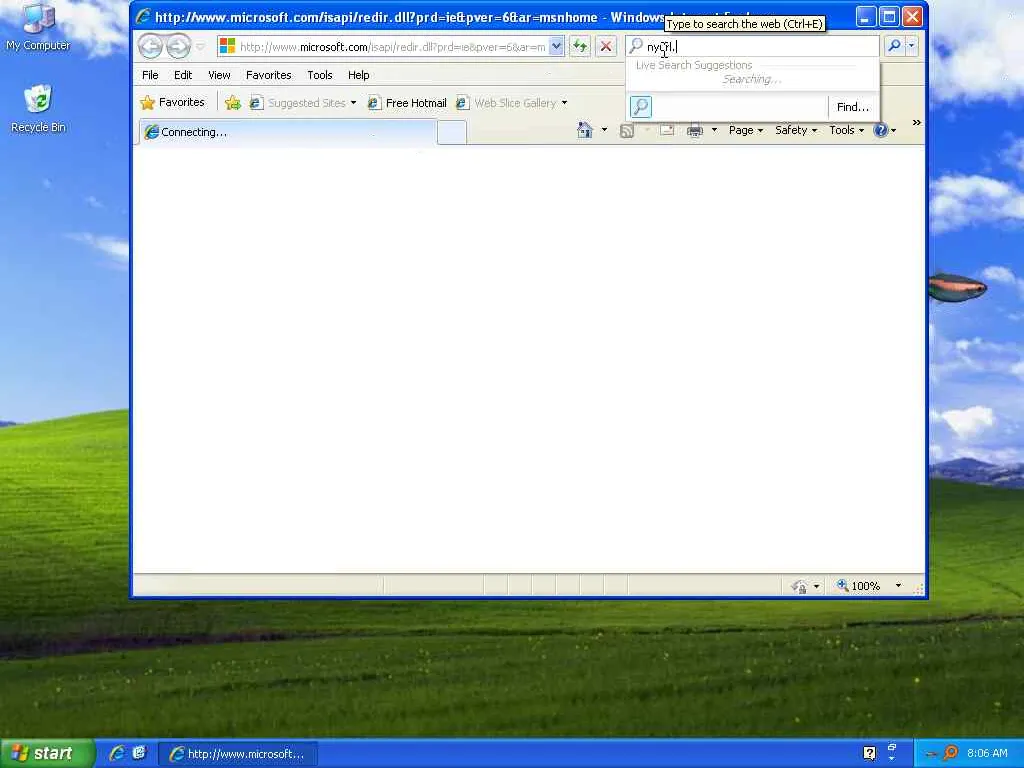Open the Page command bar menu
The height and width of the screenshot is (768, 1024).
pos(746,130)
